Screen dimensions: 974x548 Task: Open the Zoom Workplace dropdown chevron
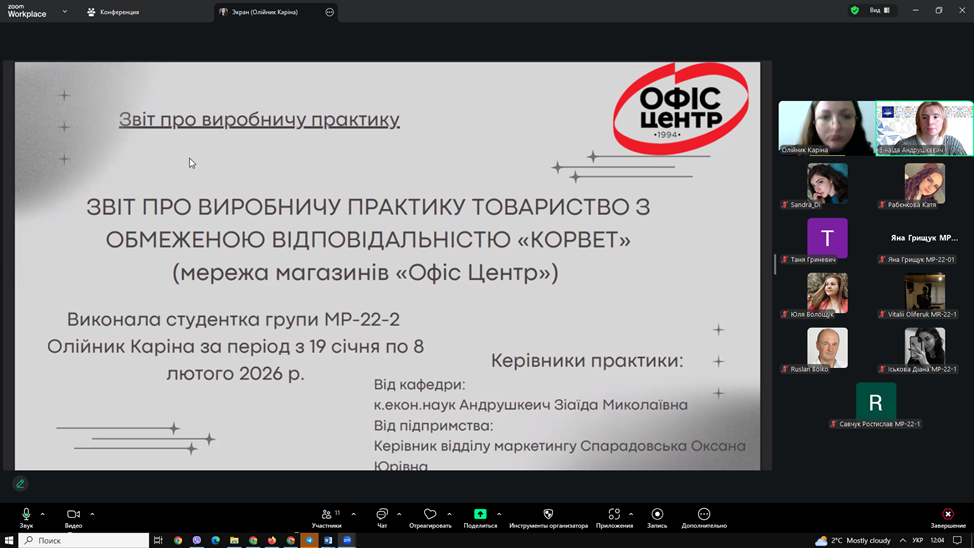[65, 12]
